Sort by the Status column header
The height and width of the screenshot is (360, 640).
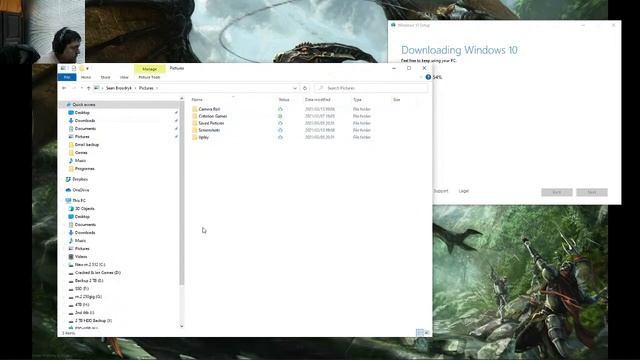[284, 100]
